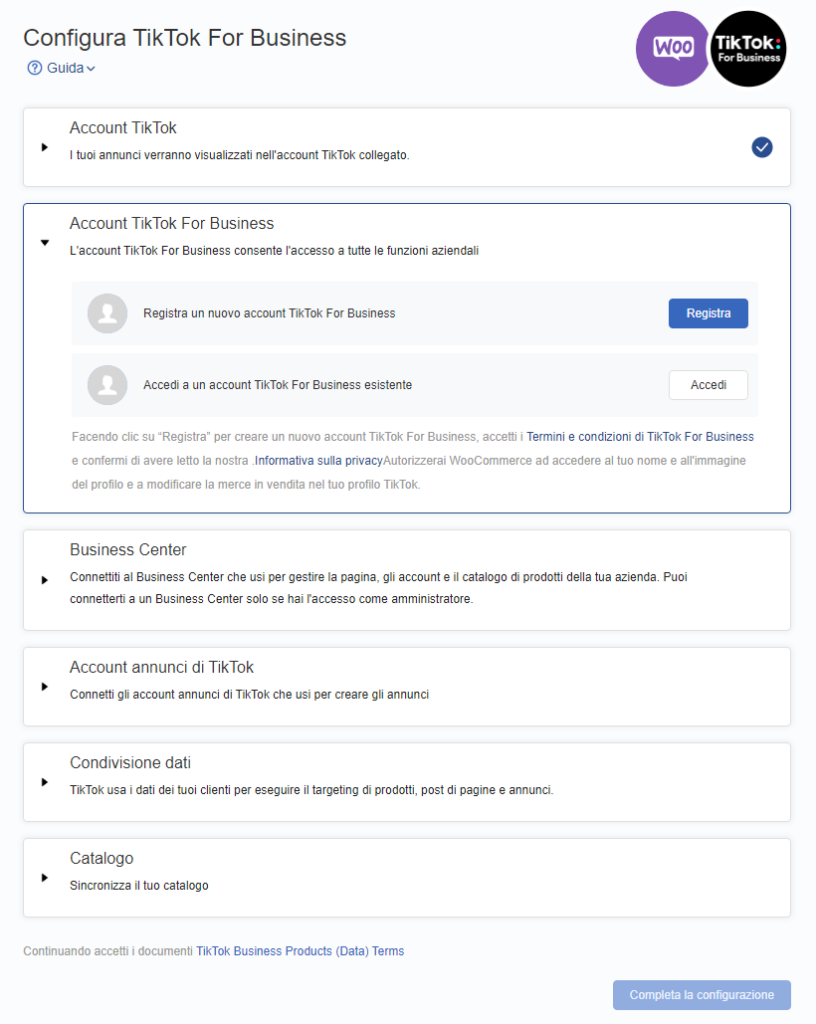Click the avatar icon in the Accedi row
This screenshot has width=816, height=1024.
point(107,385)
